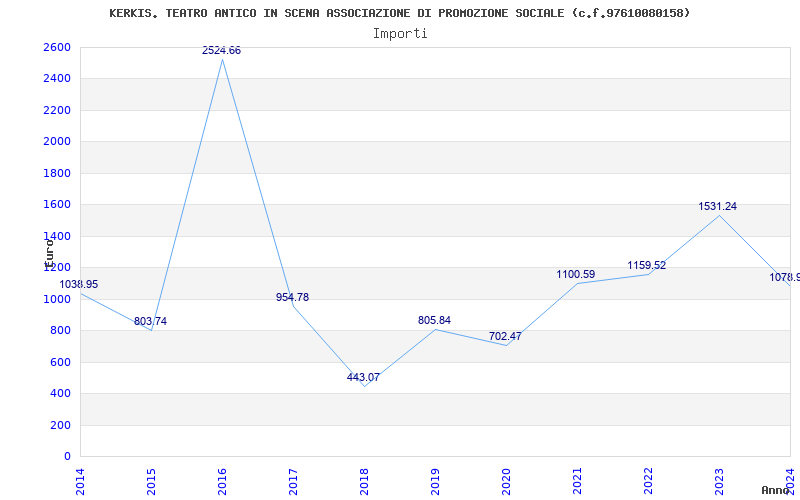This screenshot has width=800, height=500.
Task: Click the 803.74 data label
Action: pyautogui.click(x=150, y=321)
